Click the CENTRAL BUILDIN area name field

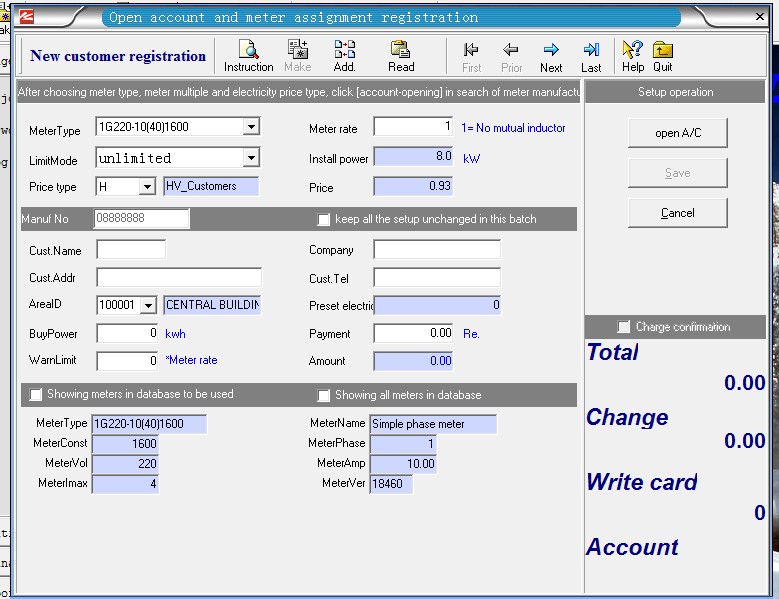point(212,305)
